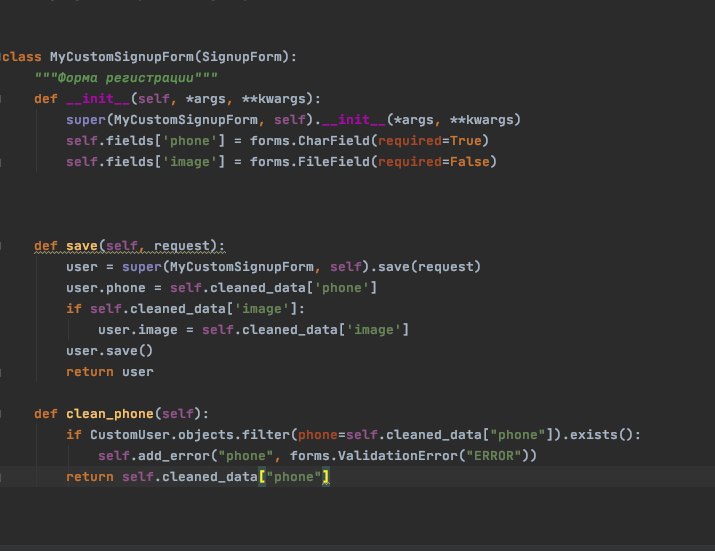Click forms.CharField call
Viewport: 715px width, 551px height.
(x=310, y=141)
